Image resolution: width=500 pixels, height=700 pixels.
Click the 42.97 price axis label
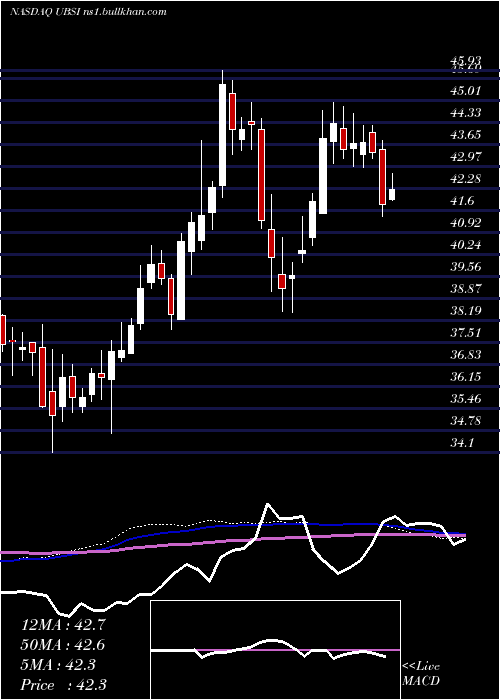(465, 157)
